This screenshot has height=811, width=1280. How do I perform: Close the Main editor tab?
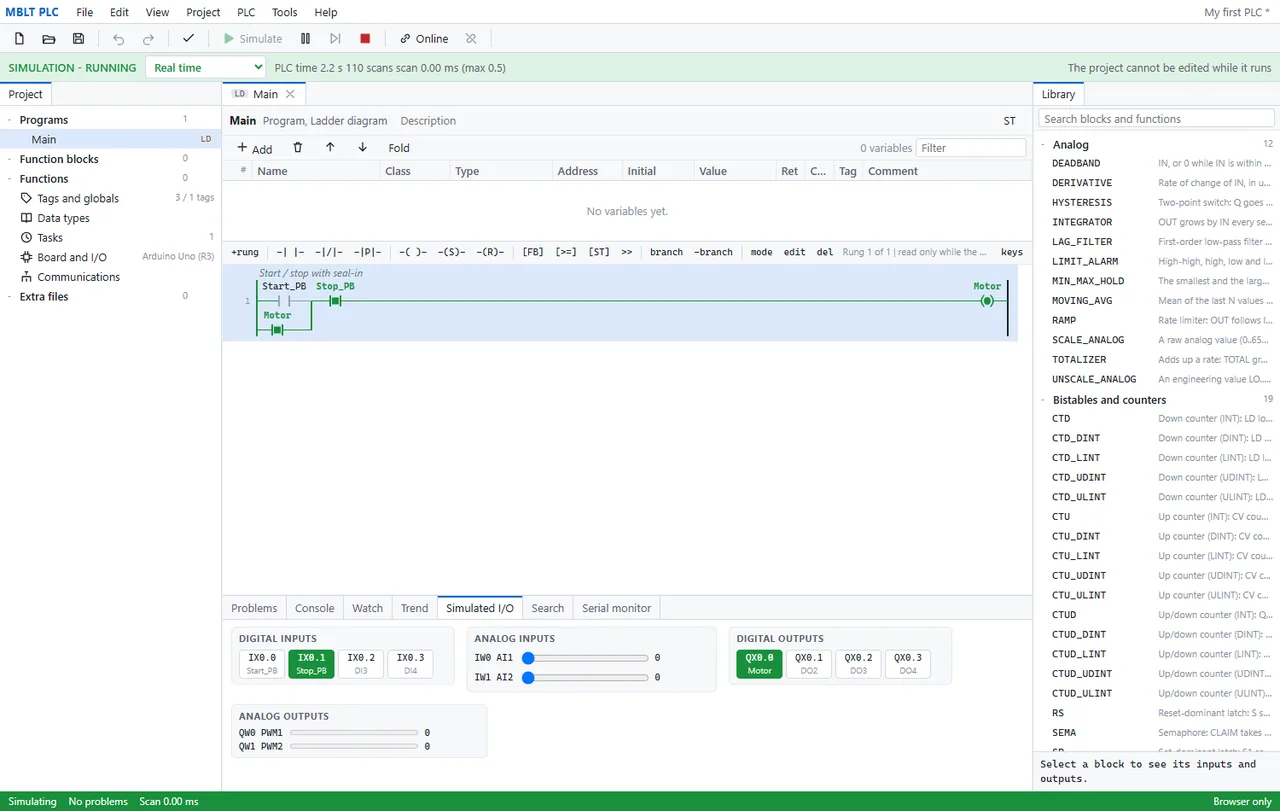[x=290, y=94]
